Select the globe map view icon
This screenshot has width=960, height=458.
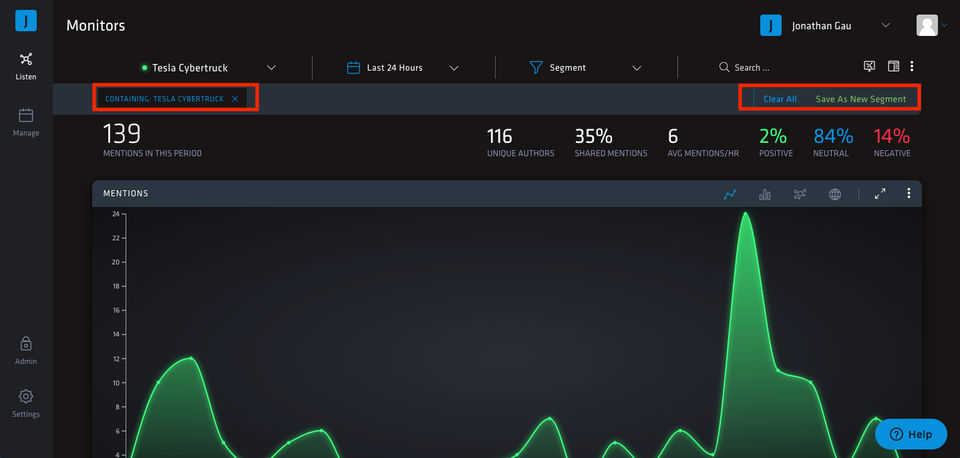835,194
